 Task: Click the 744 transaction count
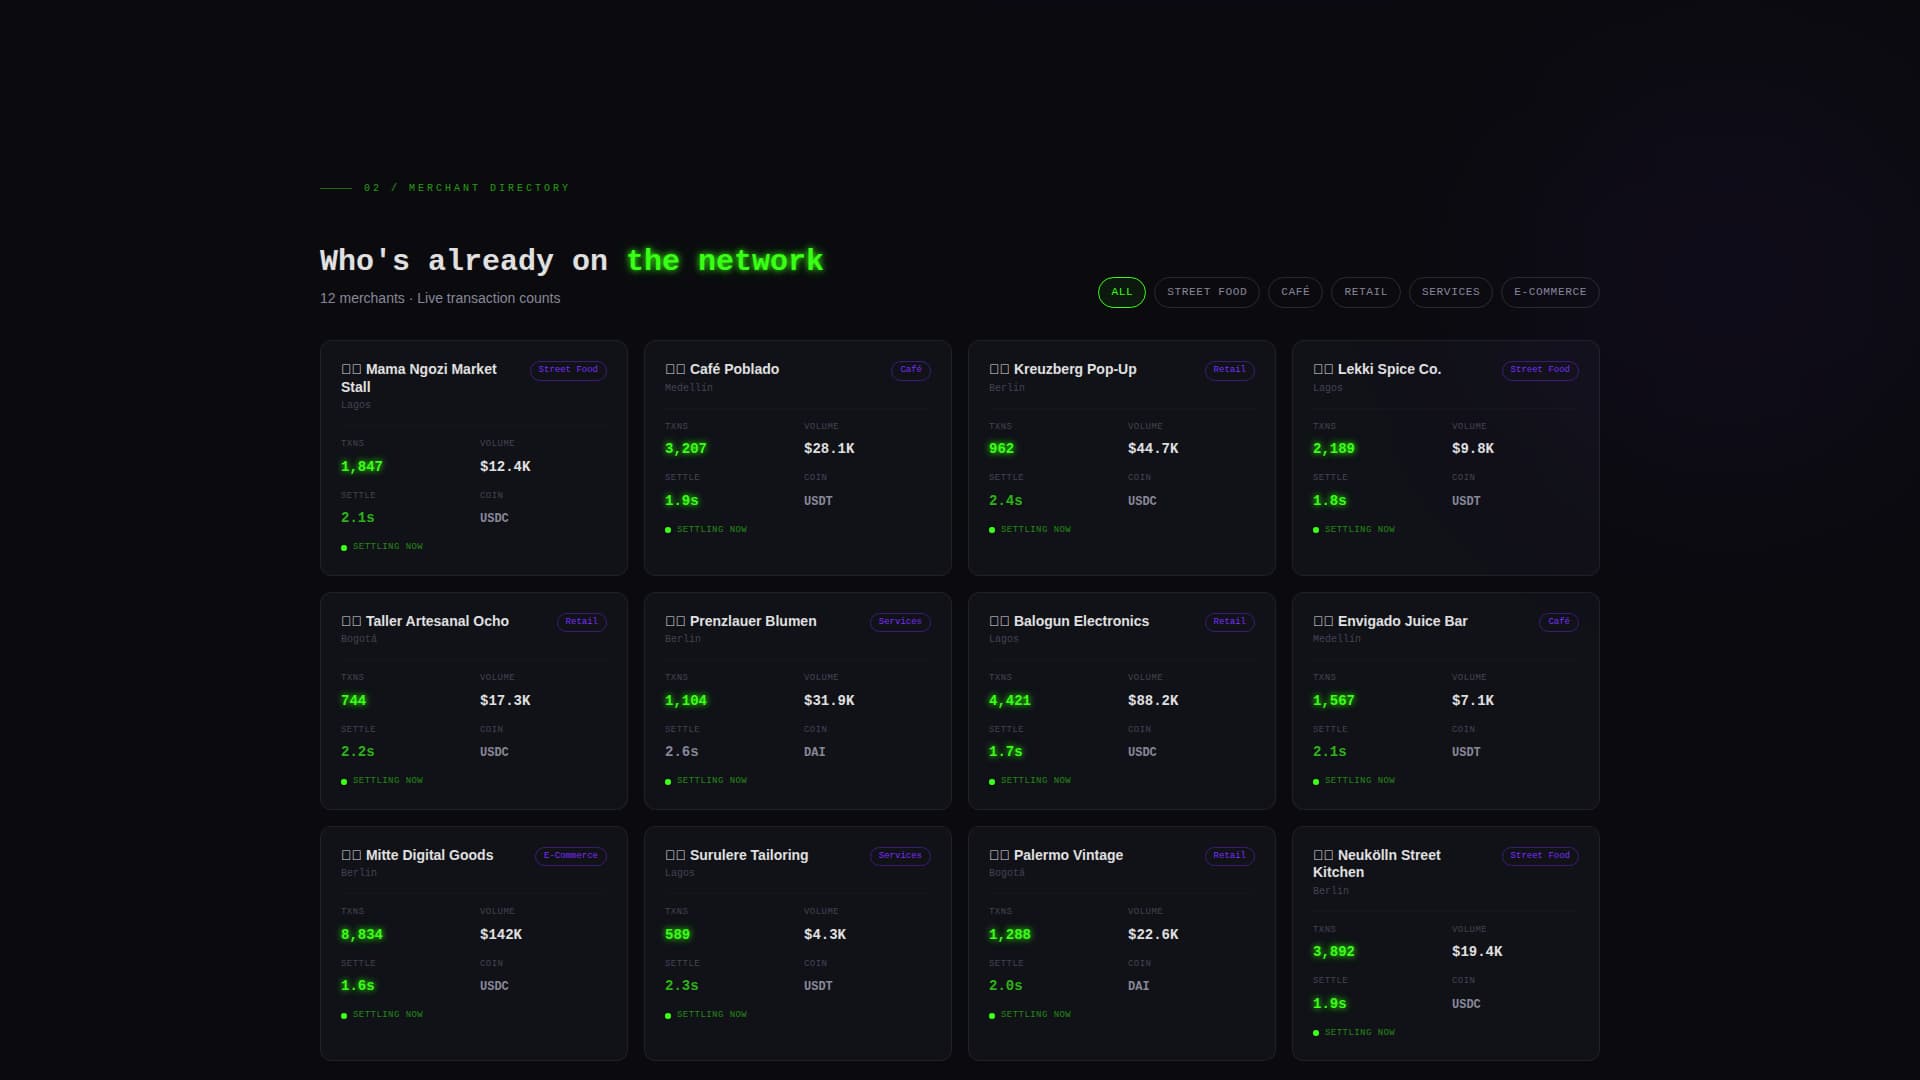click(x=353, y=701)
